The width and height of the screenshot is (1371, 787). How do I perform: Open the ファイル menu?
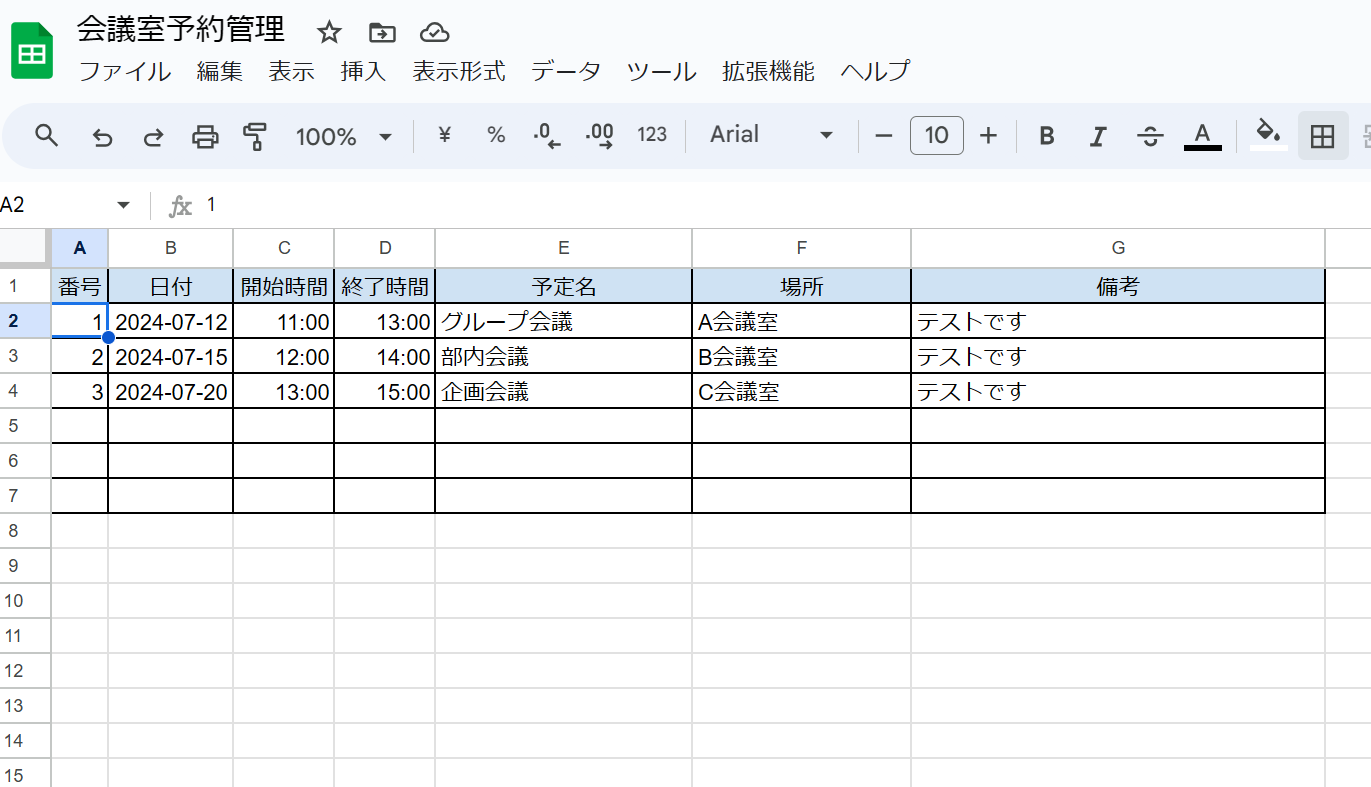point(125,71)
